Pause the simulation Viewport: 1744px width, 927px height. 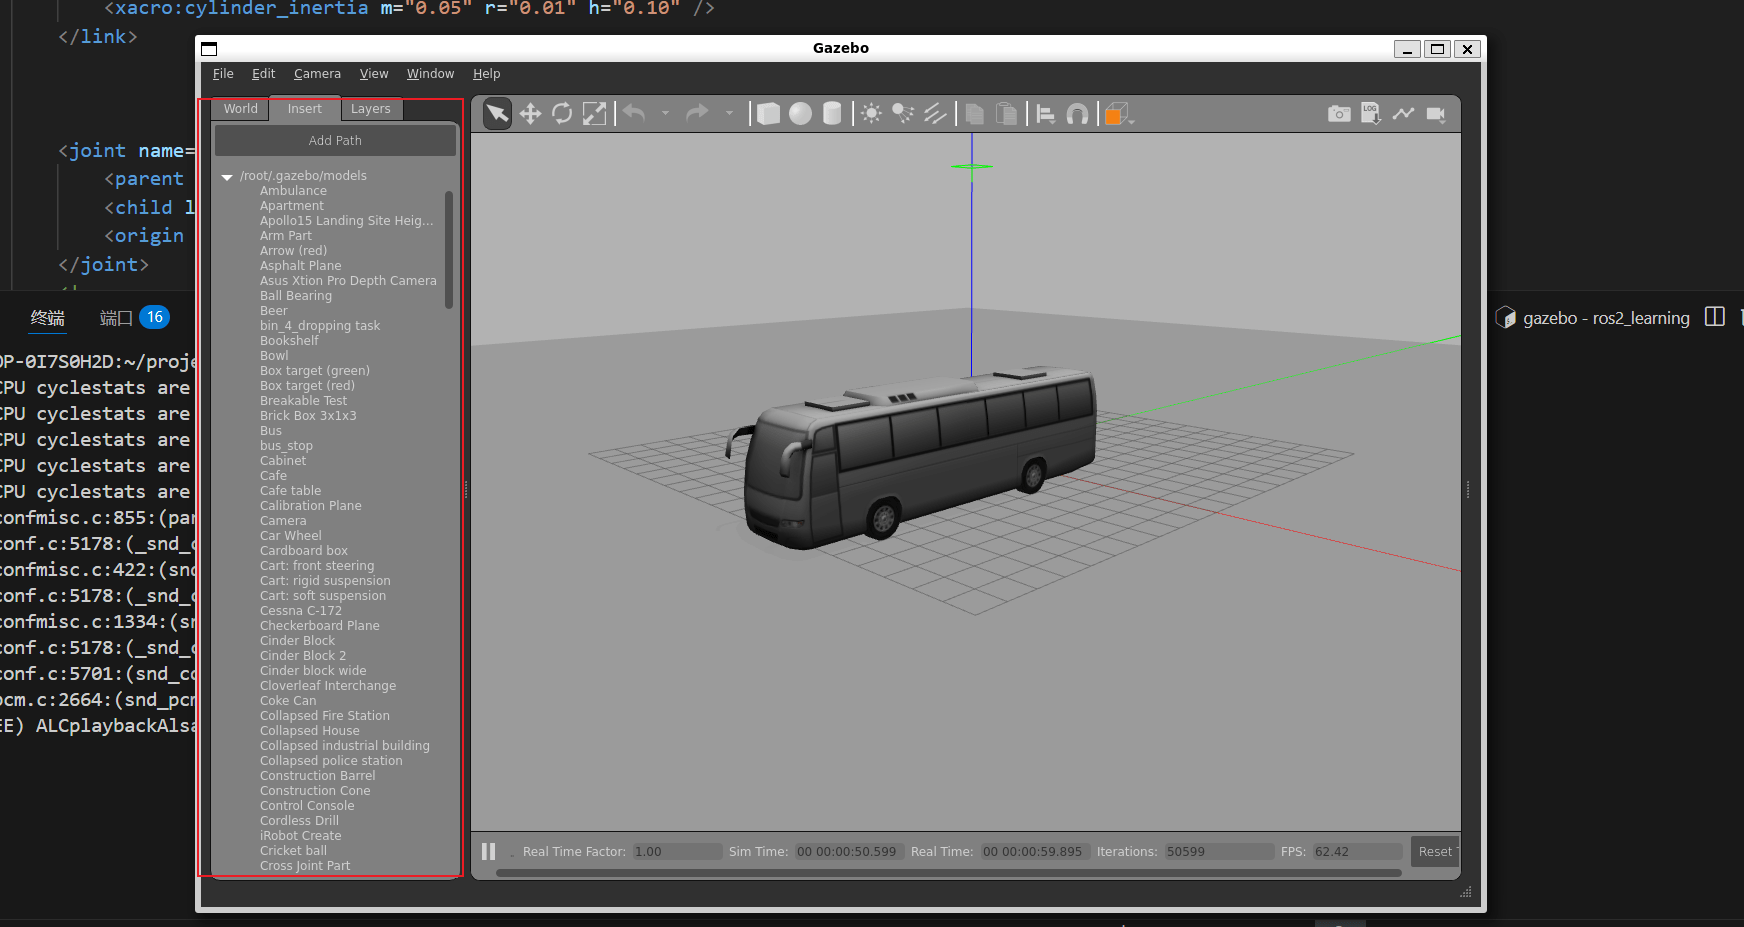pyautogui.click(x=488, y=851)
